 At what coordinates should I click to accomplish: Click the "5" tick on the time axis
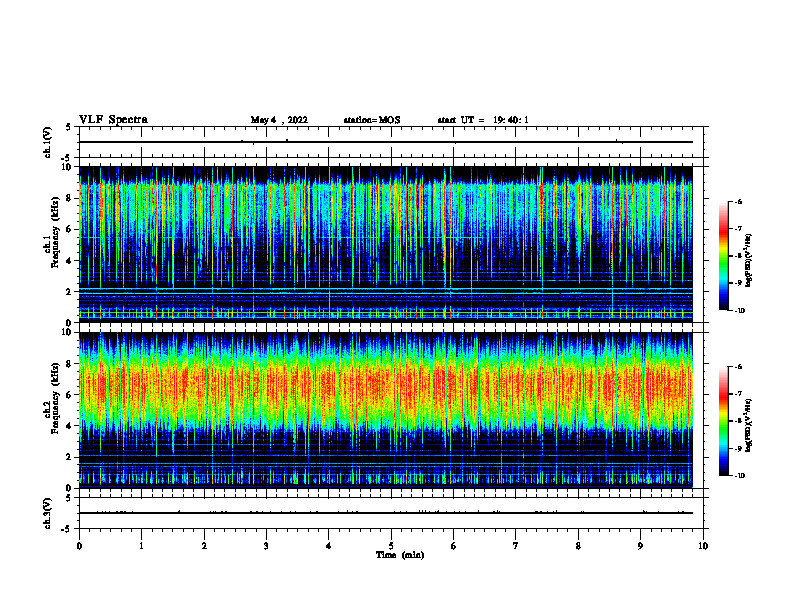point(391,546)
